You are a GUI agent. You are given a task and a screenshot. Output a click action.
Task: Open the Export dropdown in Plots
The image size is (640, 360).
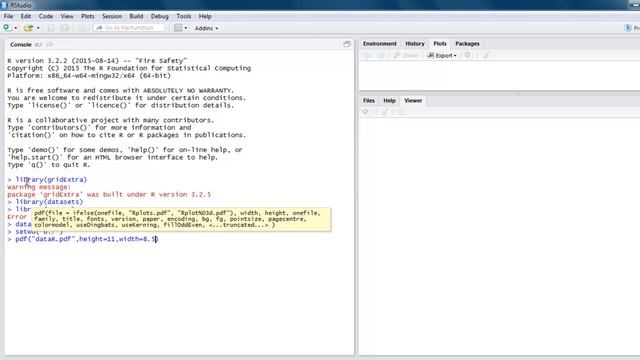tap(442, 56)
